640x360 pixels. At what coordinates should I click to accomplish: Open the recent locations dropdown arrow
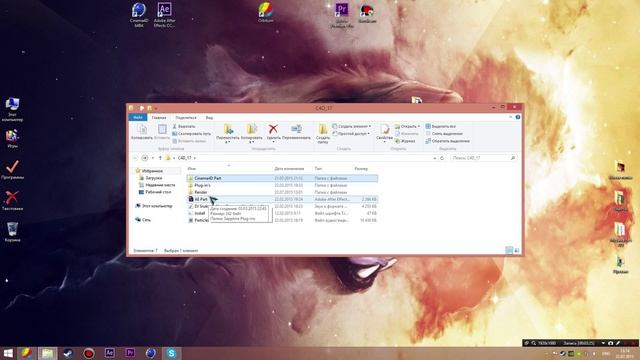click(x=153, y=158)
